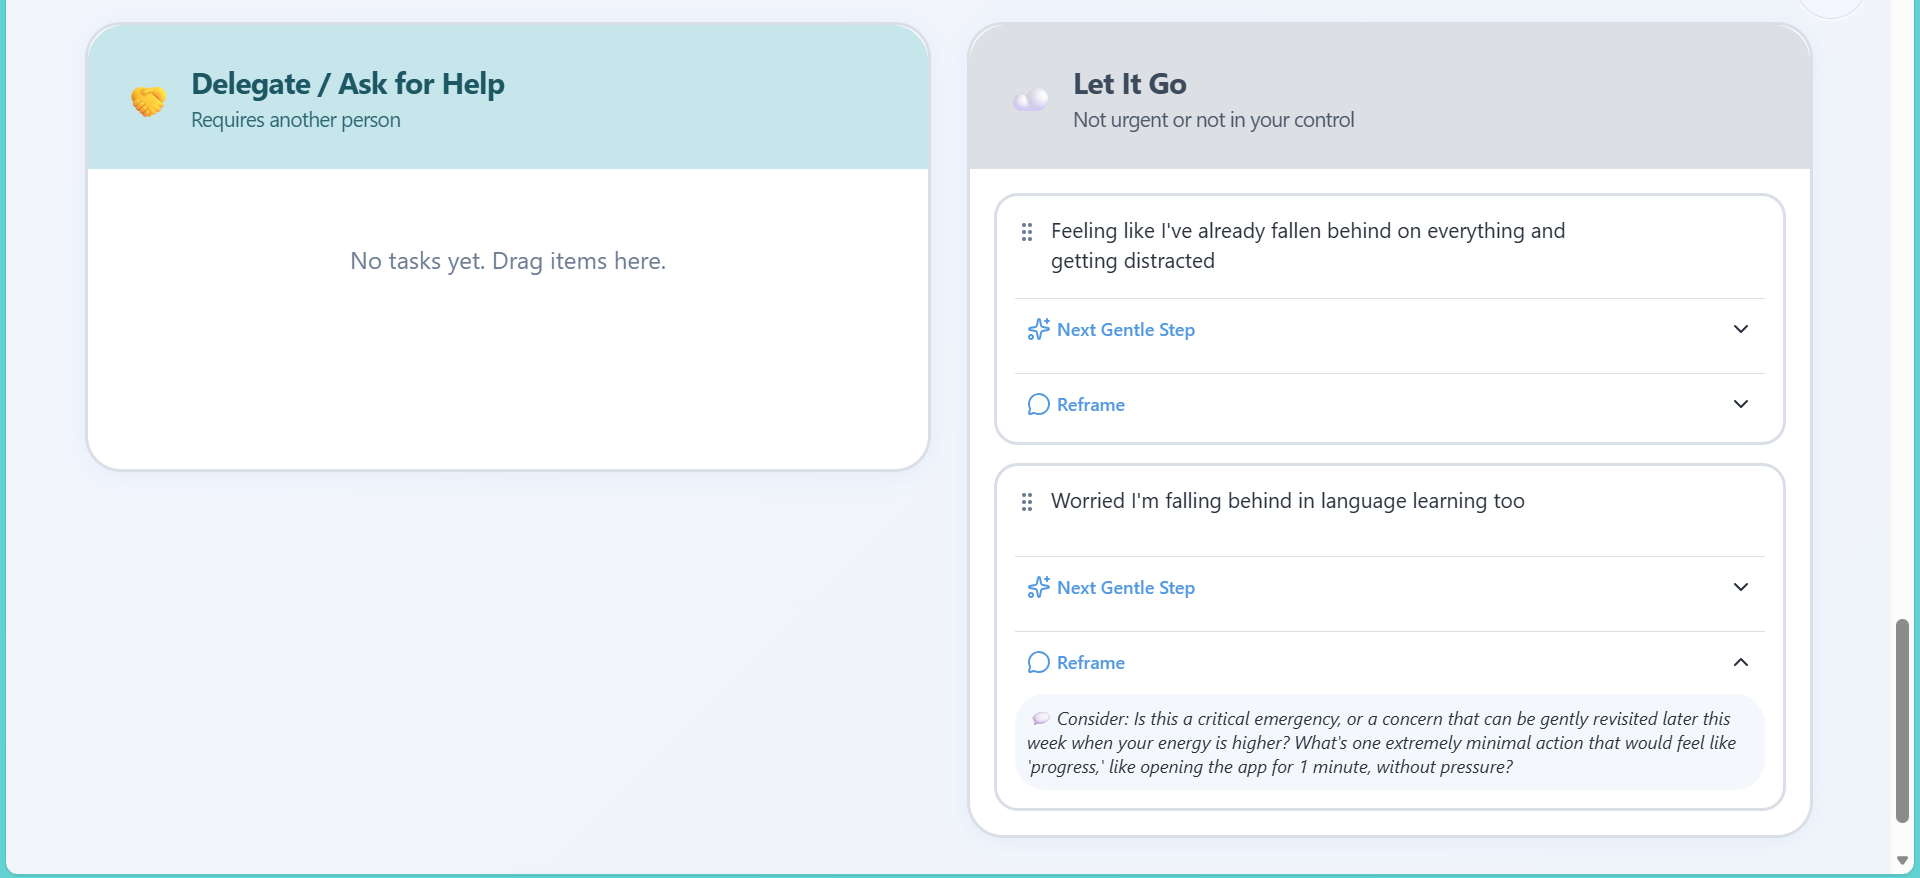Viewport: 1920px width, 878px height.
Task: Click the speech bubble icon in the first Reframe row
Action: pyautogui.click(x=1039, y=404)
